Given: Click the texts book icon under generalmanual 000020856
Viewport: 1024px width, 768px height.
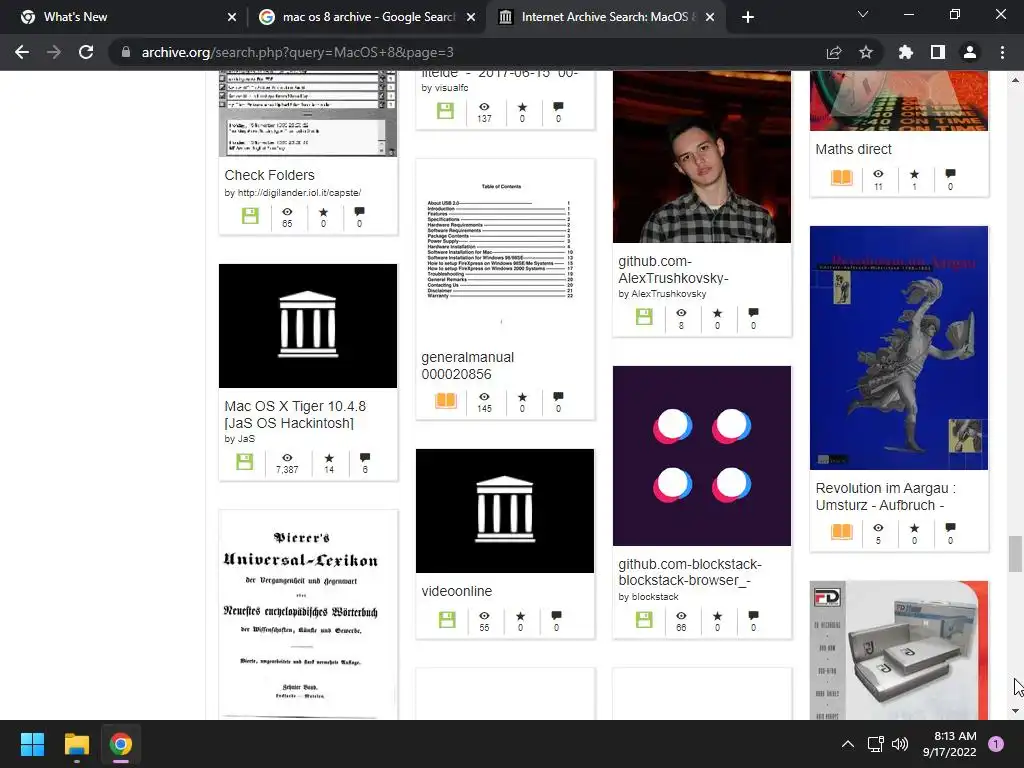Looking at the screenshot, I should tap(446, 400).
